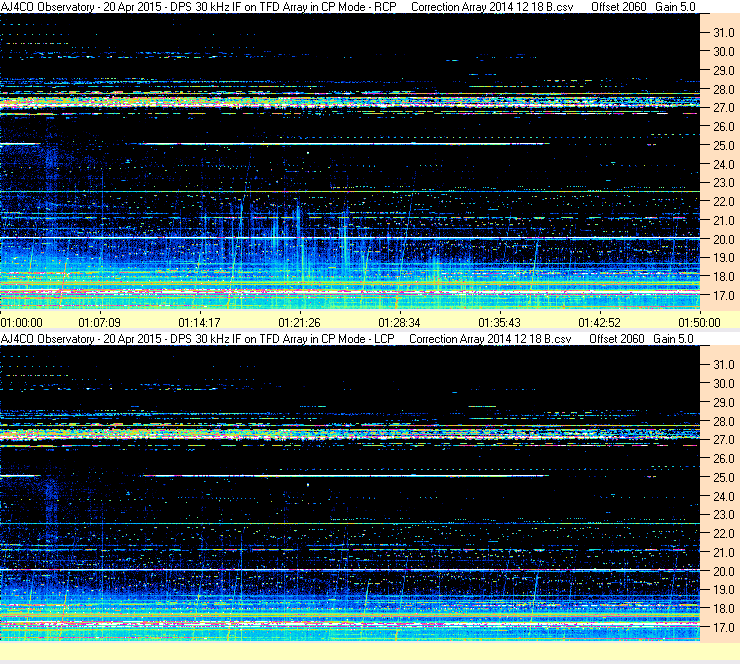Click 'Offset 2060' in the RCP plot header
The width and height of the screenshot is (740, 664).
point(619,7)
